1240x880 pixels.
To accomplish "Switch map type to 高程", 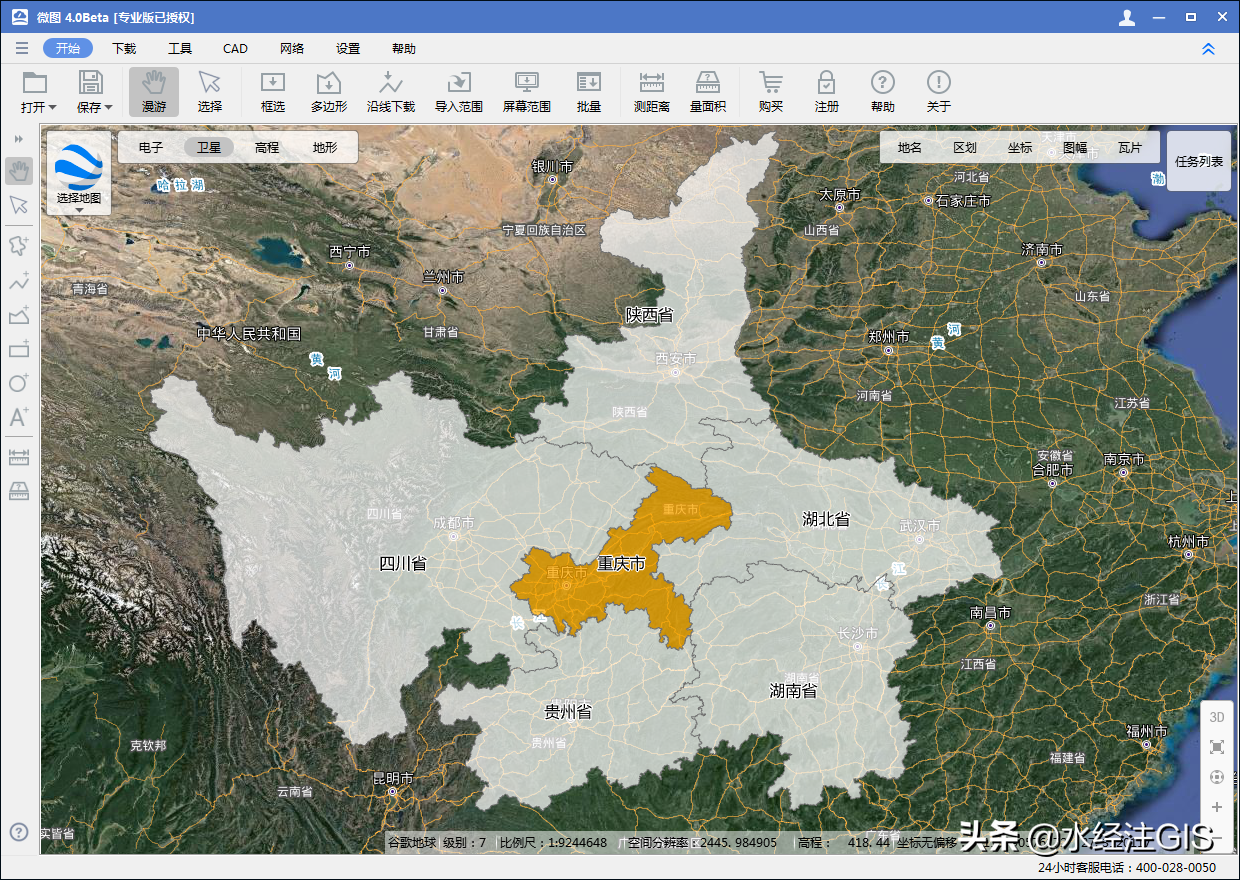I will pyautogui.click(x=267, y=147).
